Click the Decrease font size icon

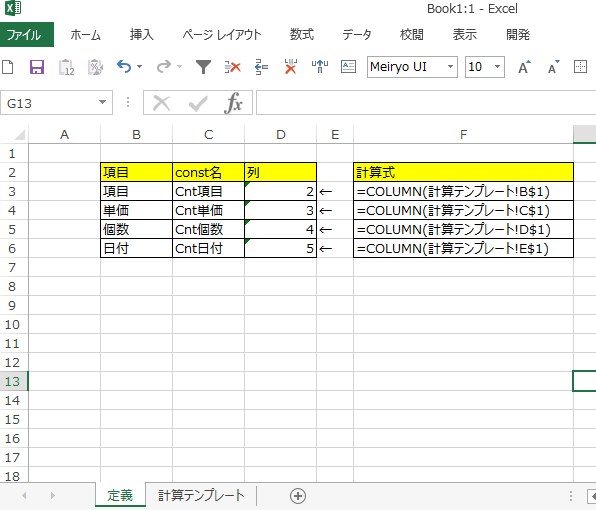pos(553,67)
